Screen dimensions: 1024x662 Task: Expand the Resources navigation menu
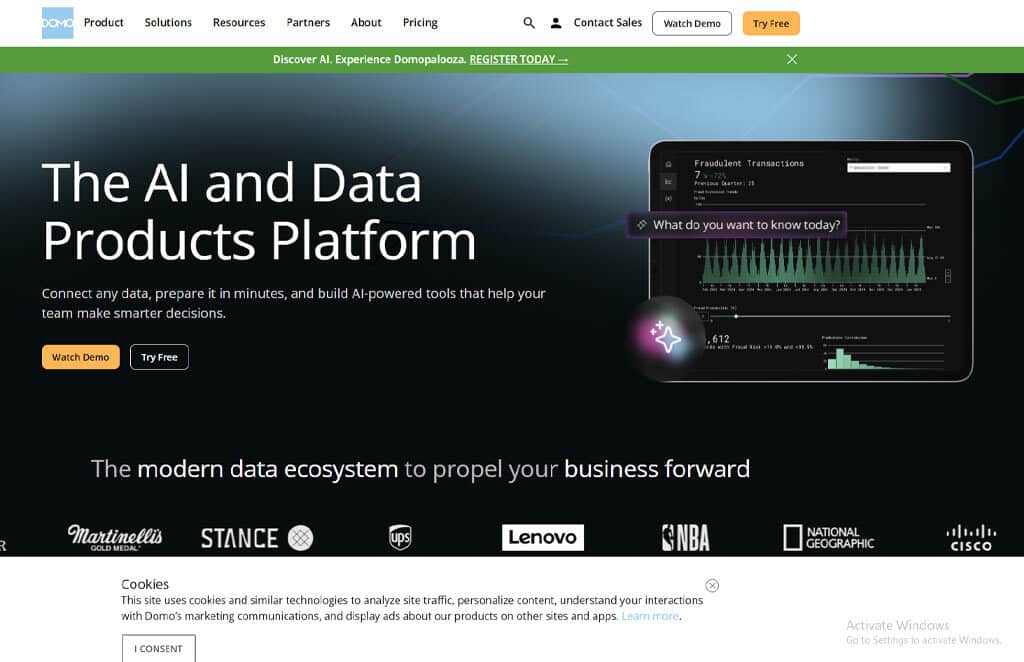[x=239, y=23]
